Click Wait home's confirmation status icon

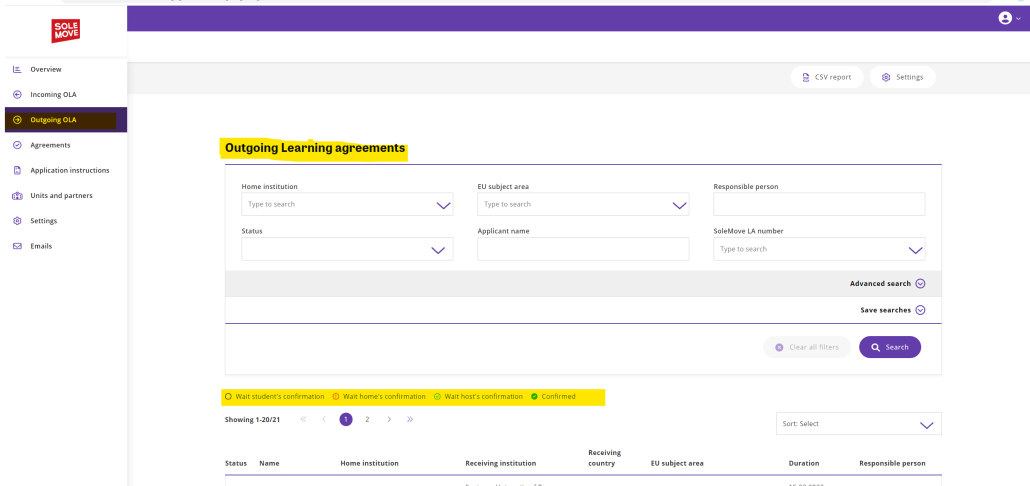pos(336,397)
